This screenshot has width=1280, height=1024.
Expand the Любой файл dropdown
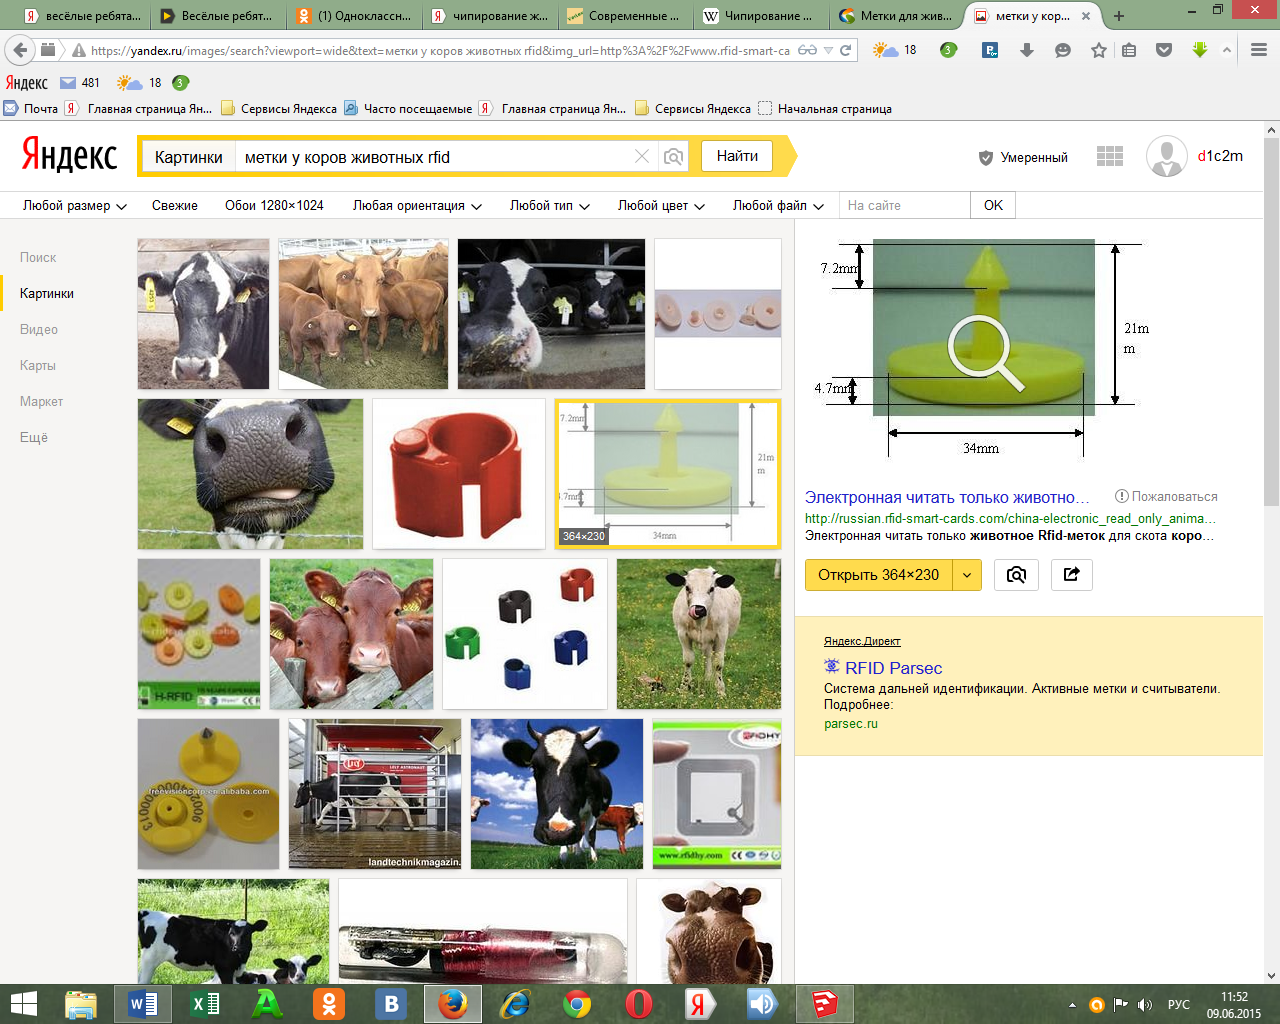[778, 205]
